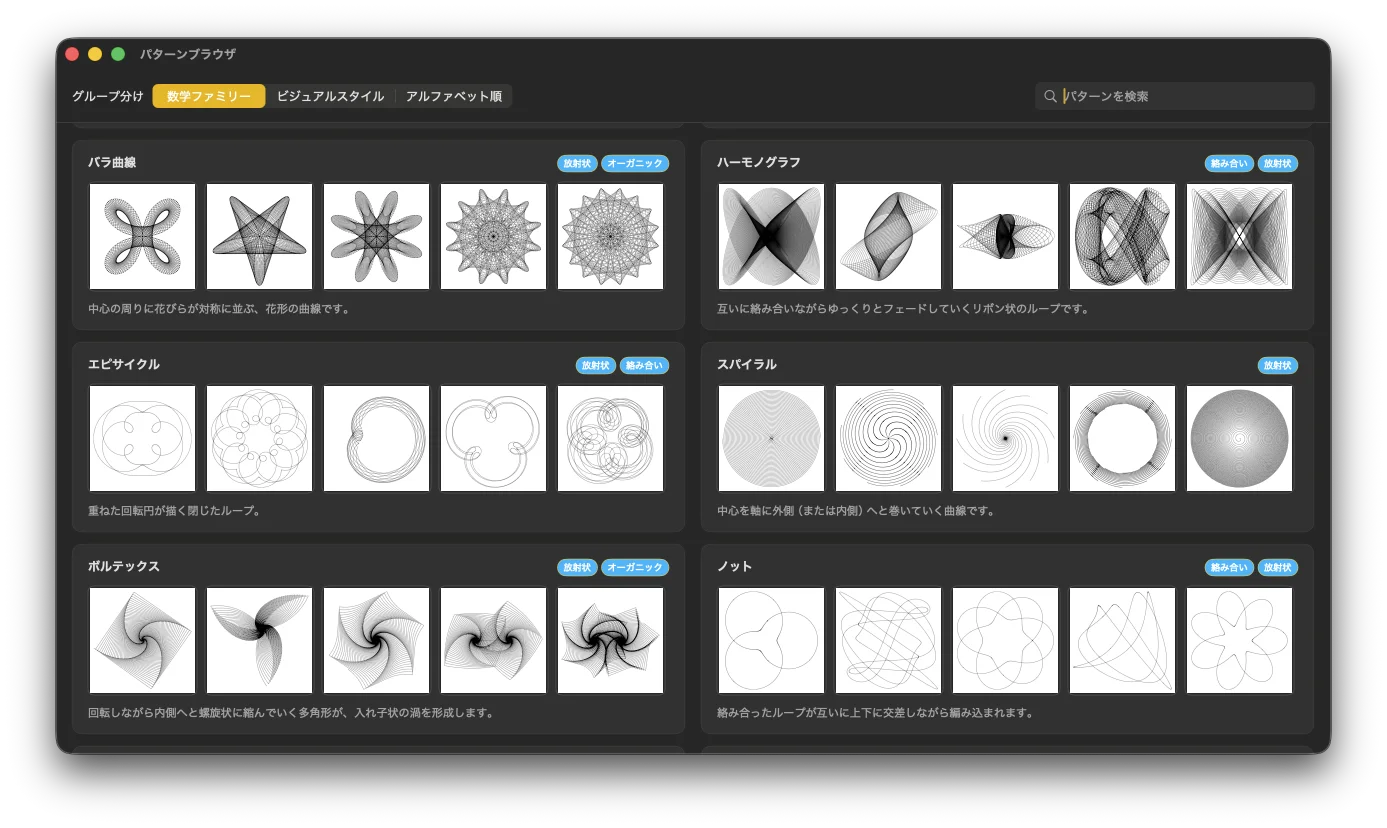This screenshot has width=1387, height=828.
Task: Click the ハーモノグラフ section title
Action: coord(759,162)
